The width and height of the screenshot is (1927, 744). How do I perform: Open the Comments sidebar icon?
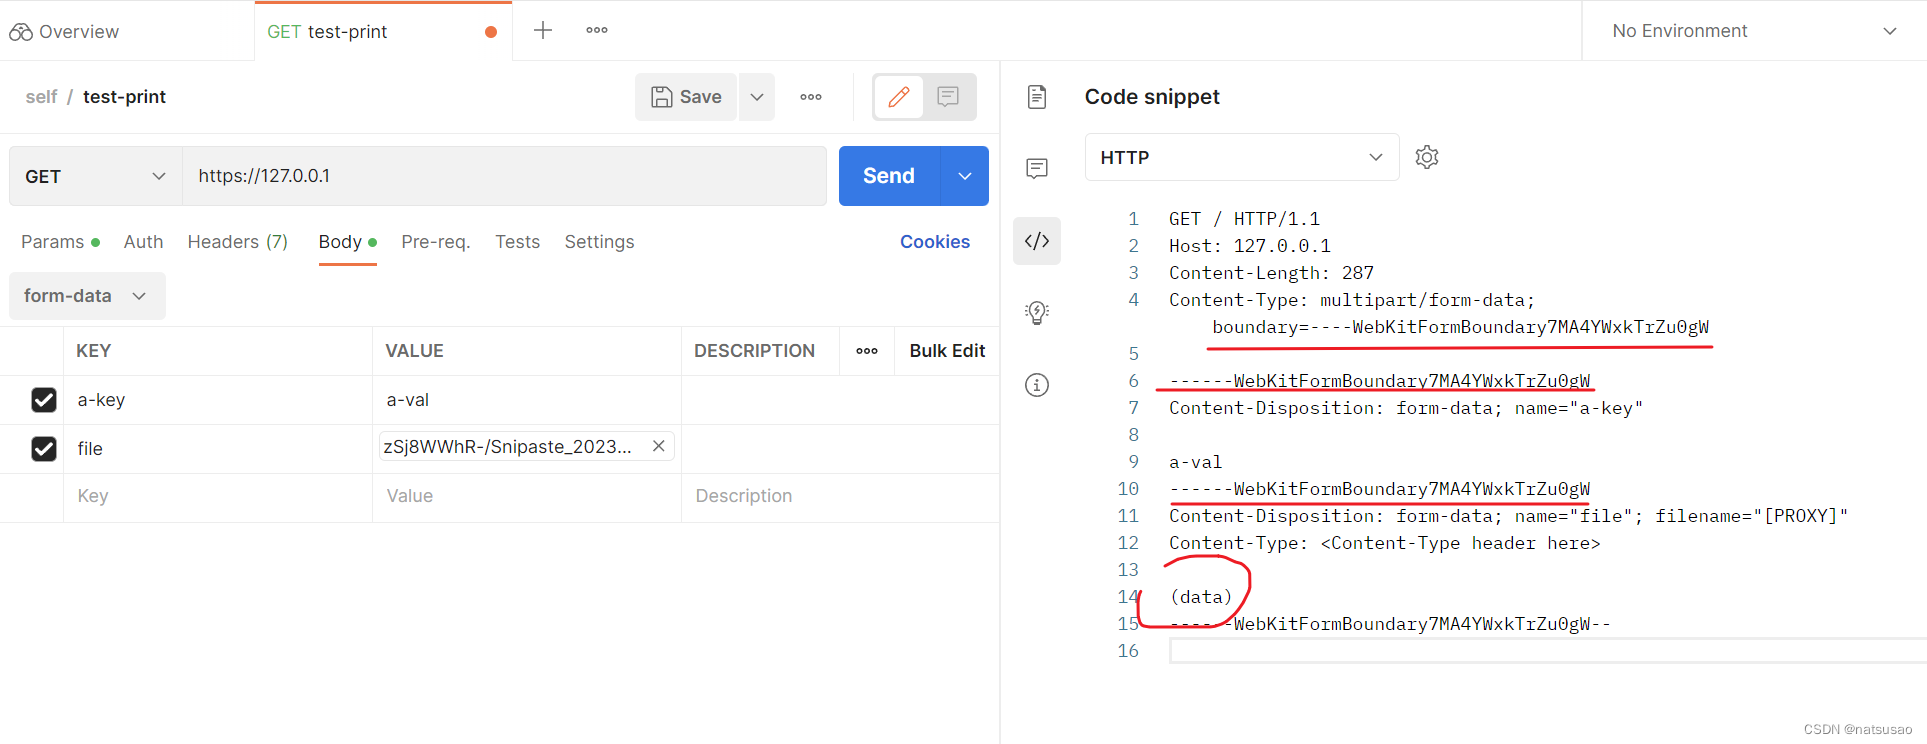[1037, 168]
